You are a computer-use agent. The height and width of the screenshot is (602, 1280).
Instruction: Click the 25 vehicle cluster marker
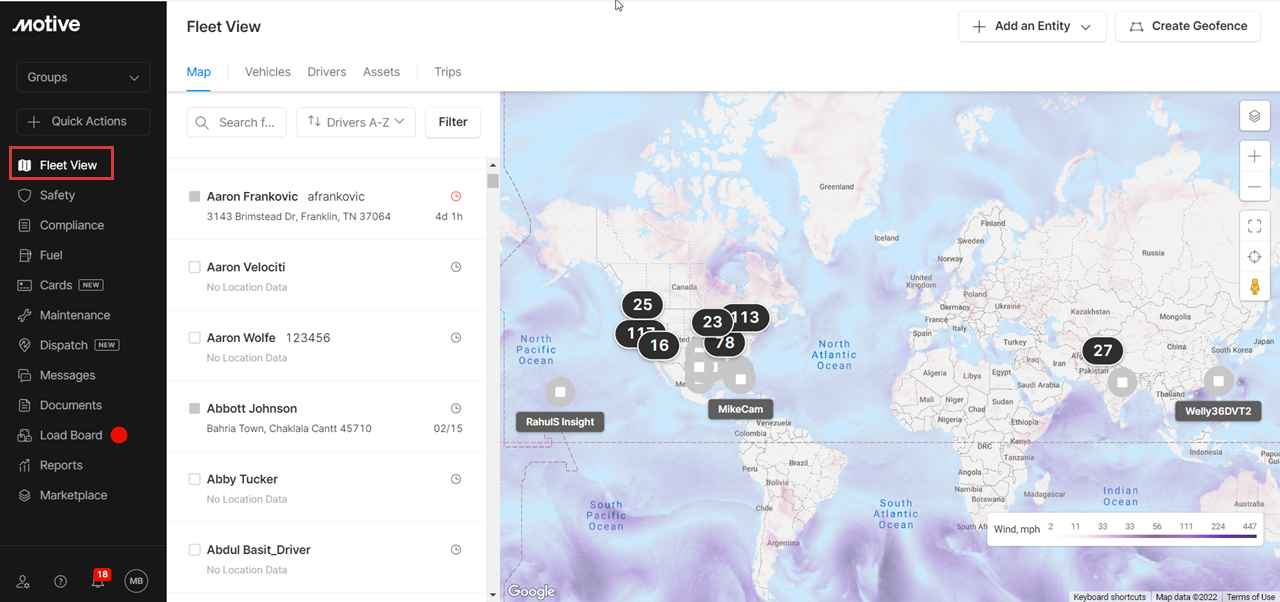643,305
